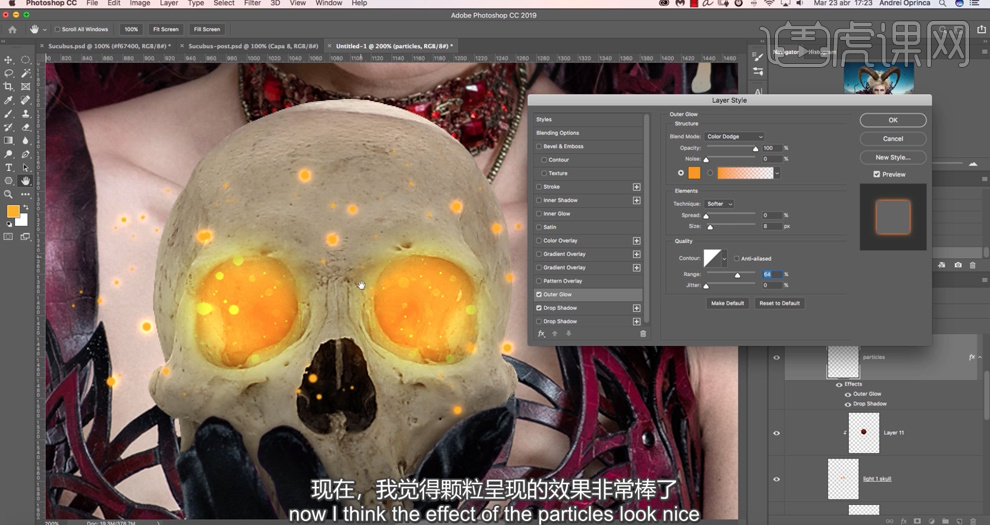Select the Brush tool
The image size is (990, 525).
(x=9, y=114)
